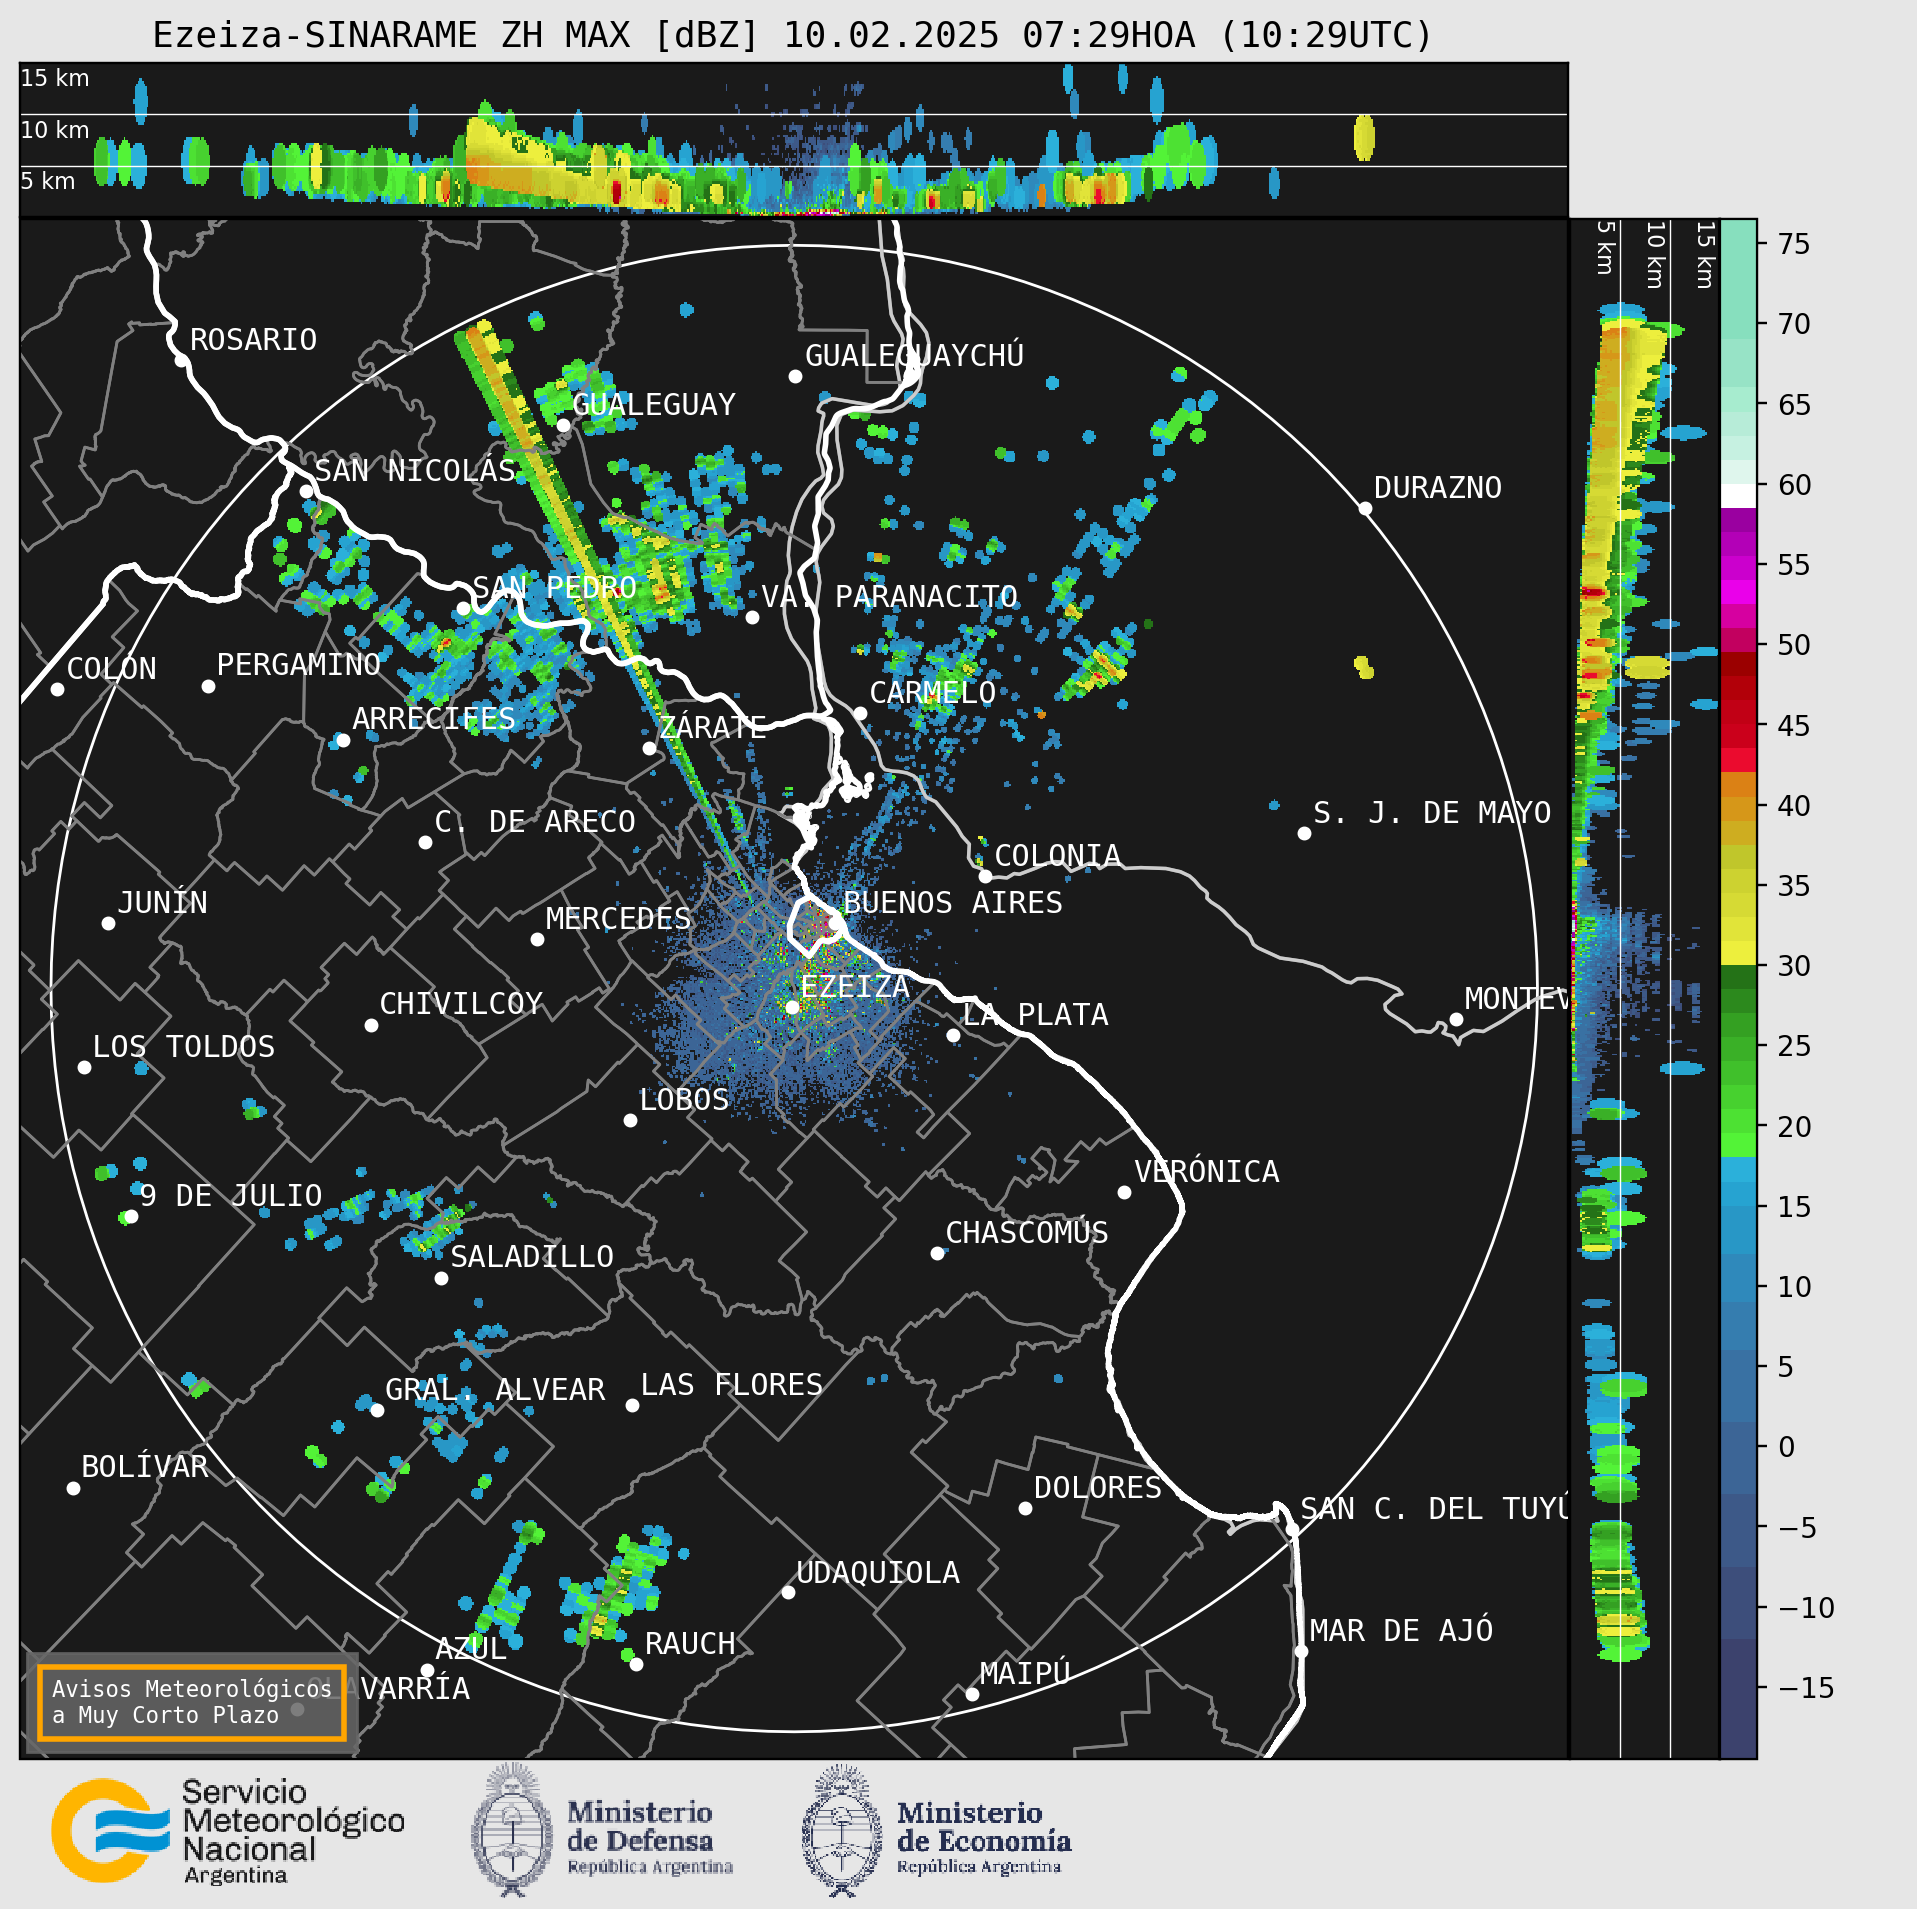Click the RAUCH city label
Screen dimensions: 1917x1909
(x=690, y=1644)
